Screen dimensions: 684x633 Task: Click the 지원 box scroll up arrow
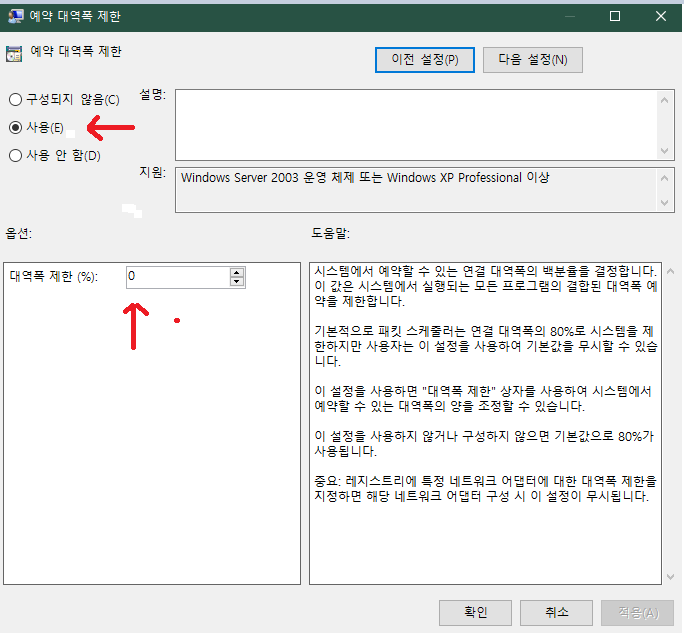click(664, 178)
